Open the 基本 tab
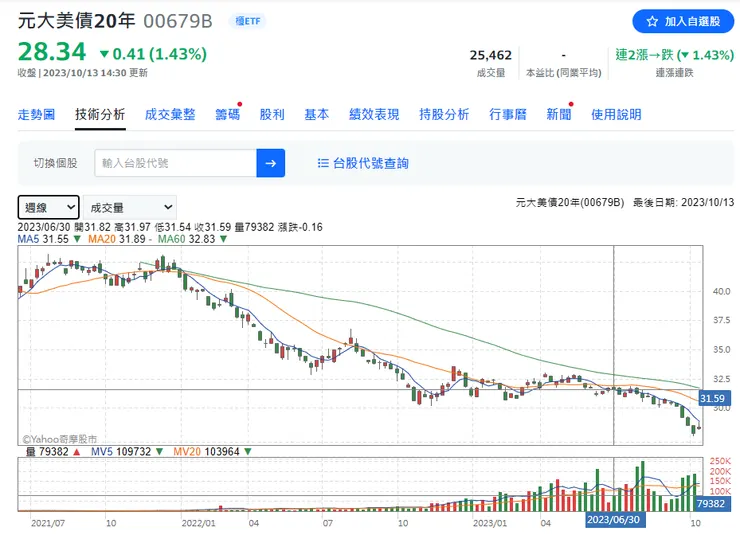 [316, 115]
